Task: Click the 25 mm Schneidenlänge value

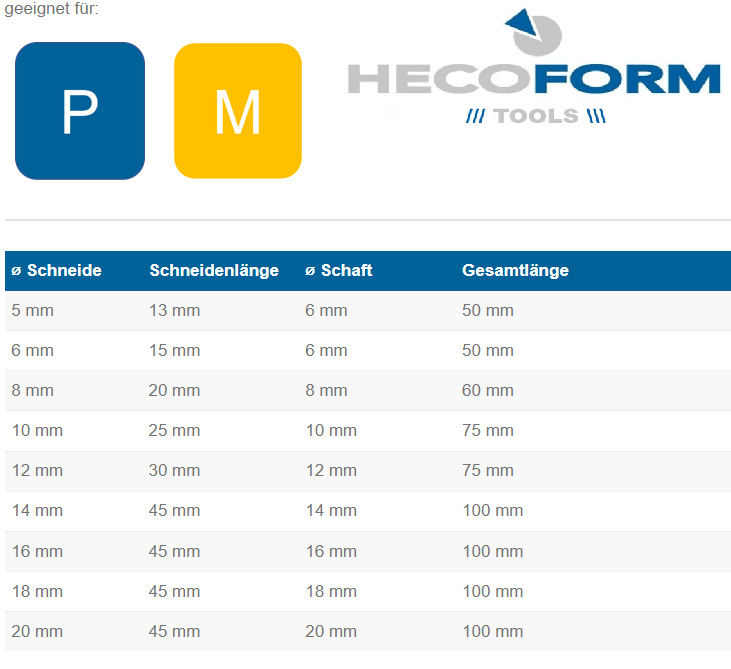Action: point(174,431)
